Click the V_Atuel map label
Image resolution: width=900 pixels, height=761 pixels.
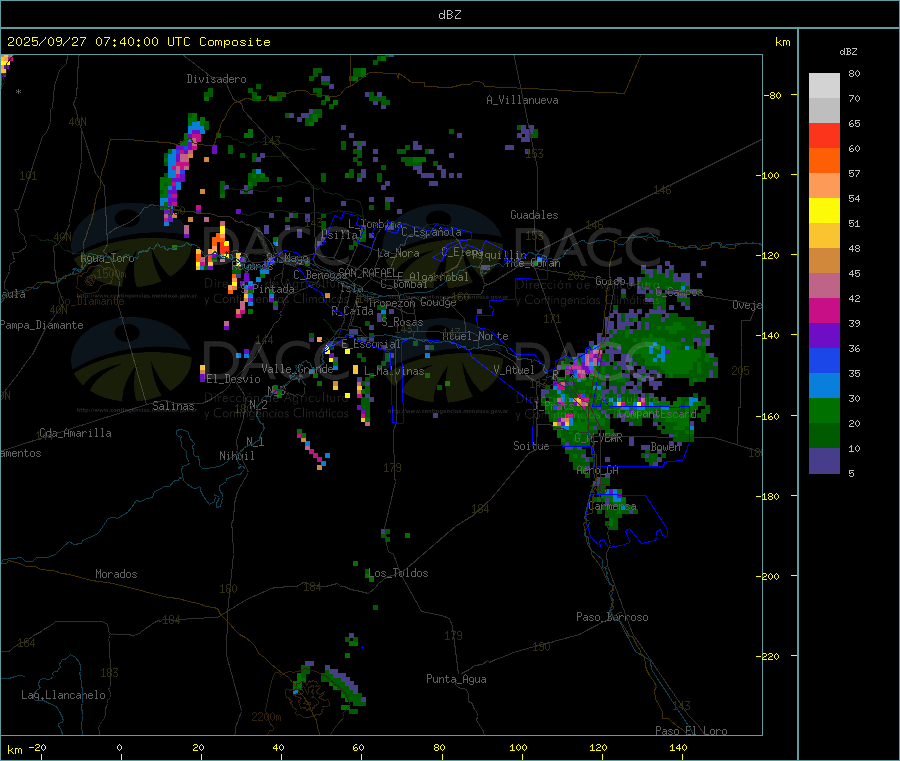point(514,370)
